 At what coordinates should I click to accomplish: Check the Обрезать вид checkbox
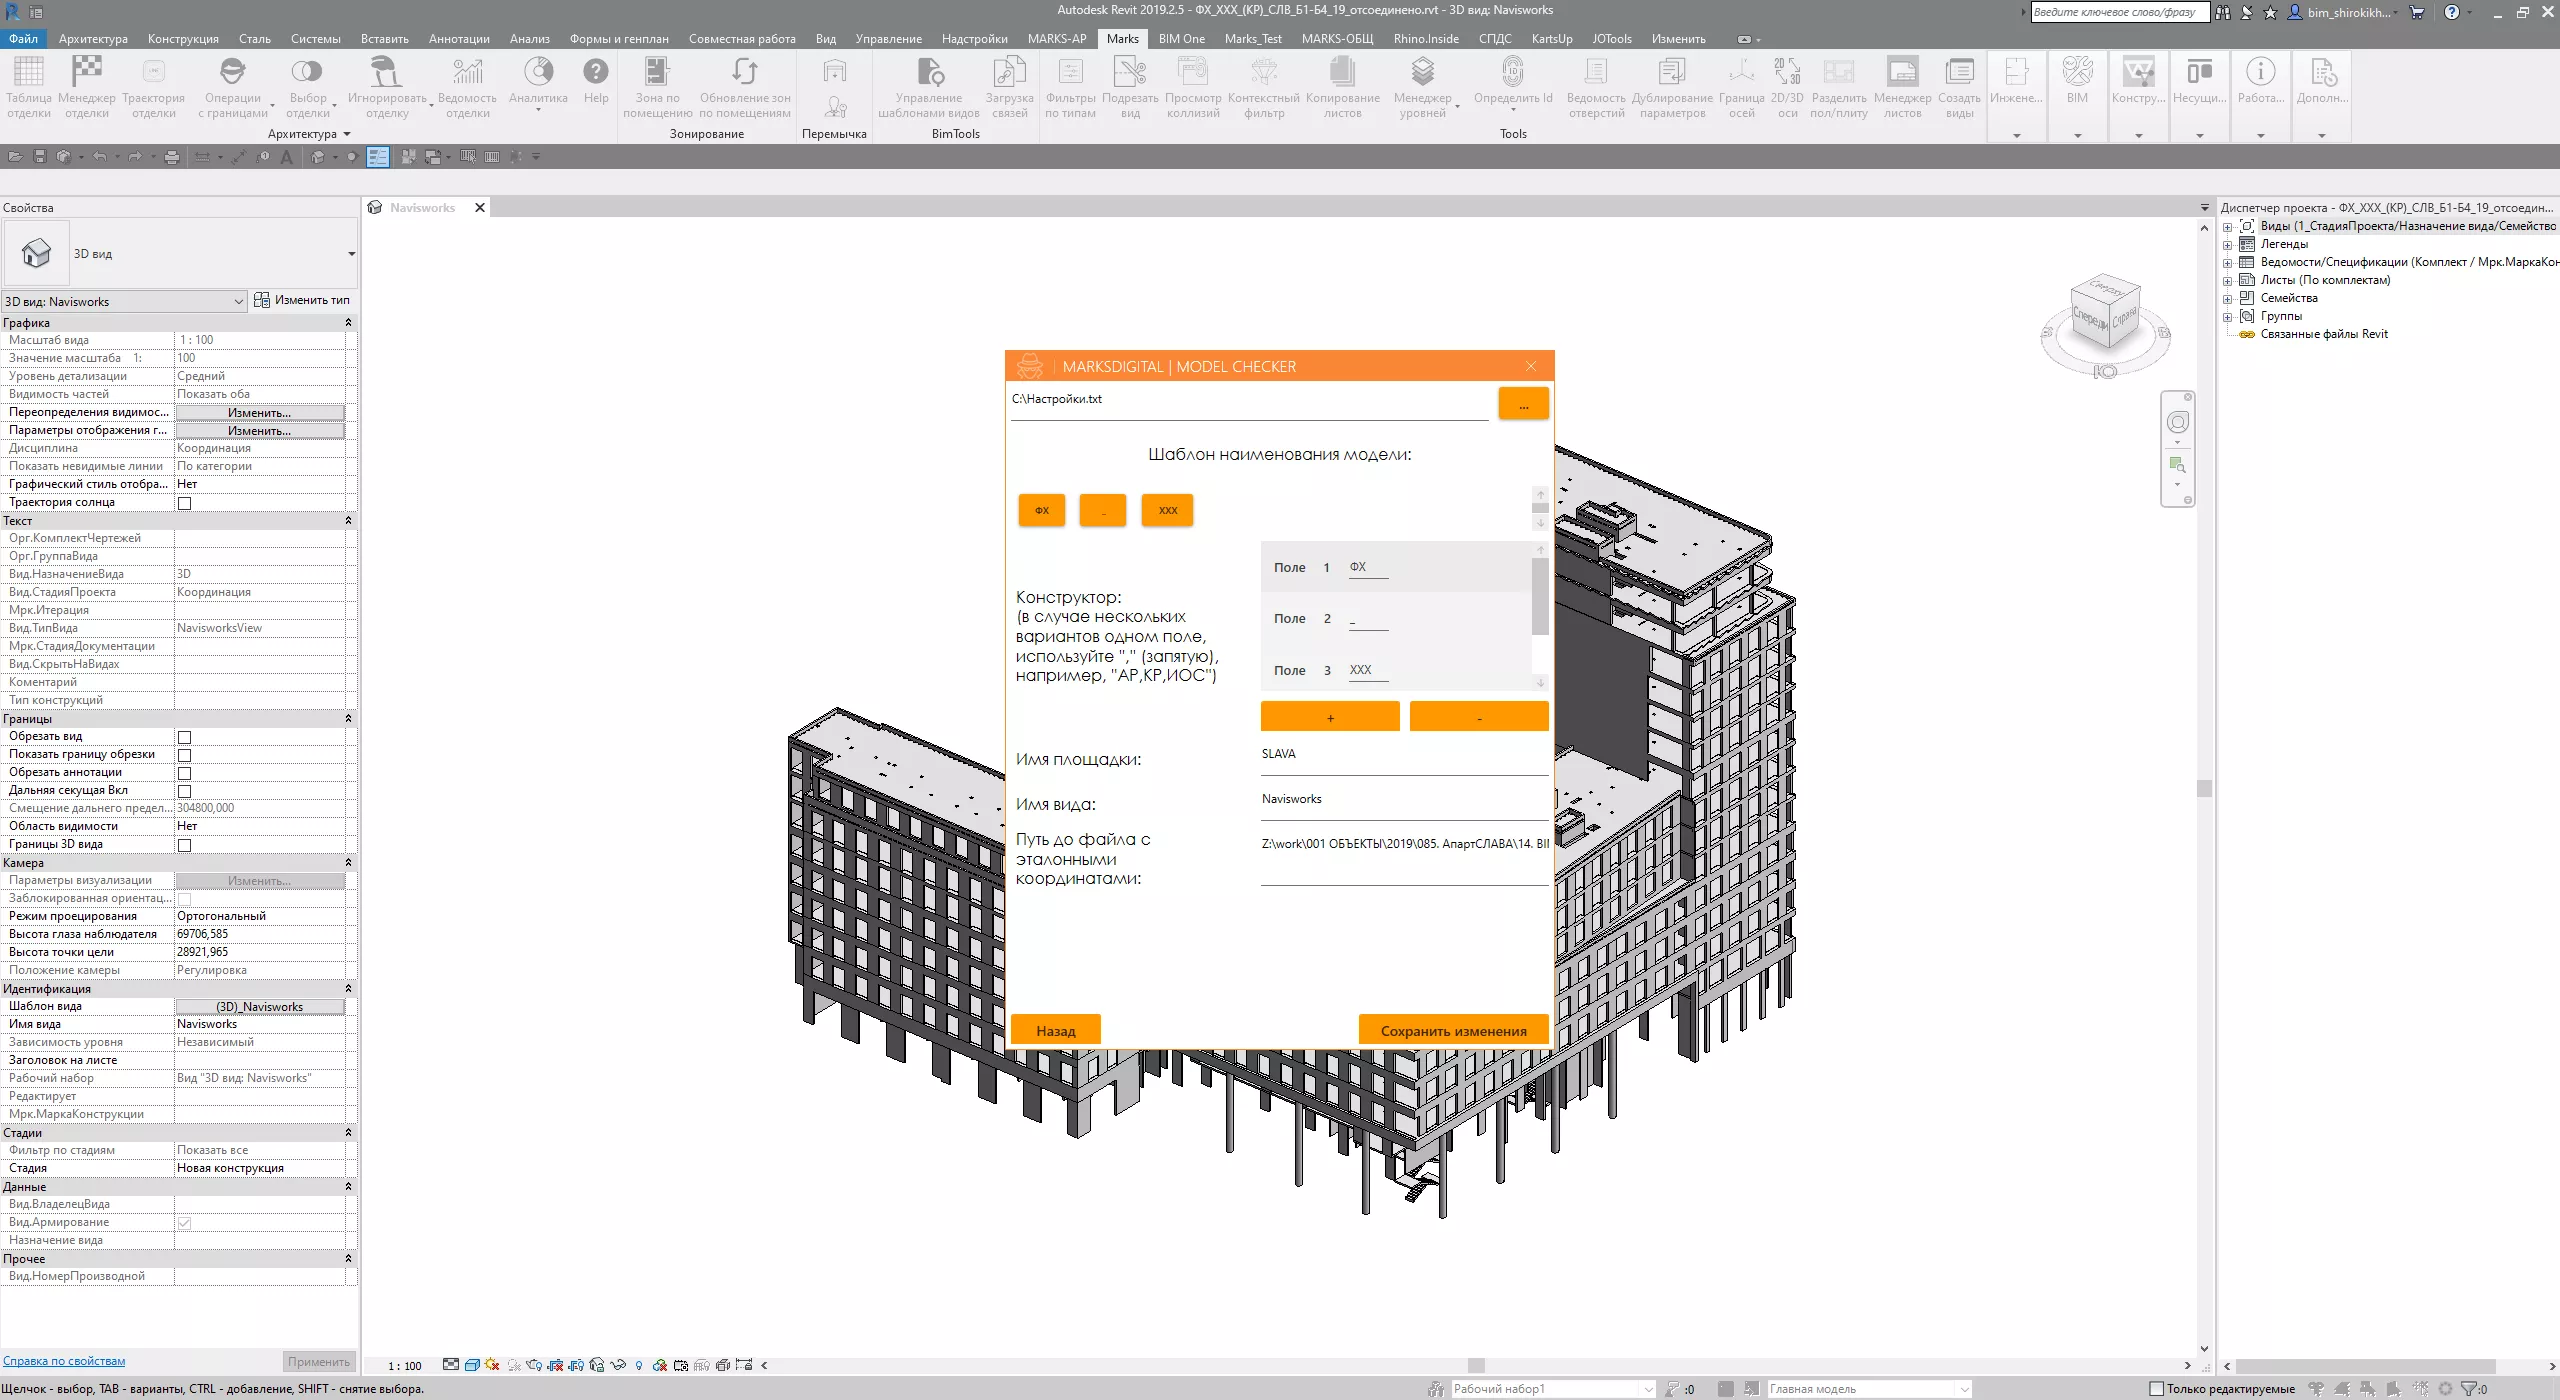pos(185,737)
